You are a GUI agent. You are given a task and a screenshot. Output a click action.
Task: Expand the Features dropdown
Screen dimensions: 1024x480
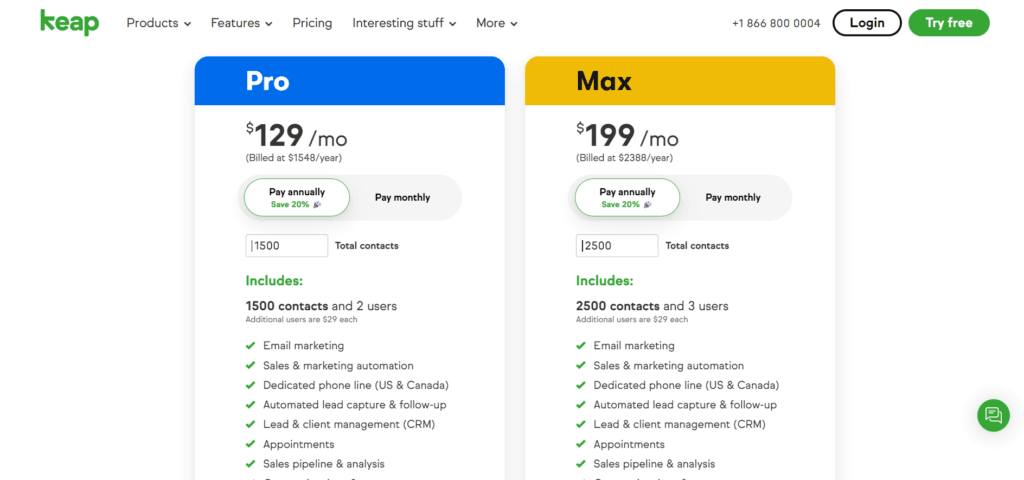(242, 23)
